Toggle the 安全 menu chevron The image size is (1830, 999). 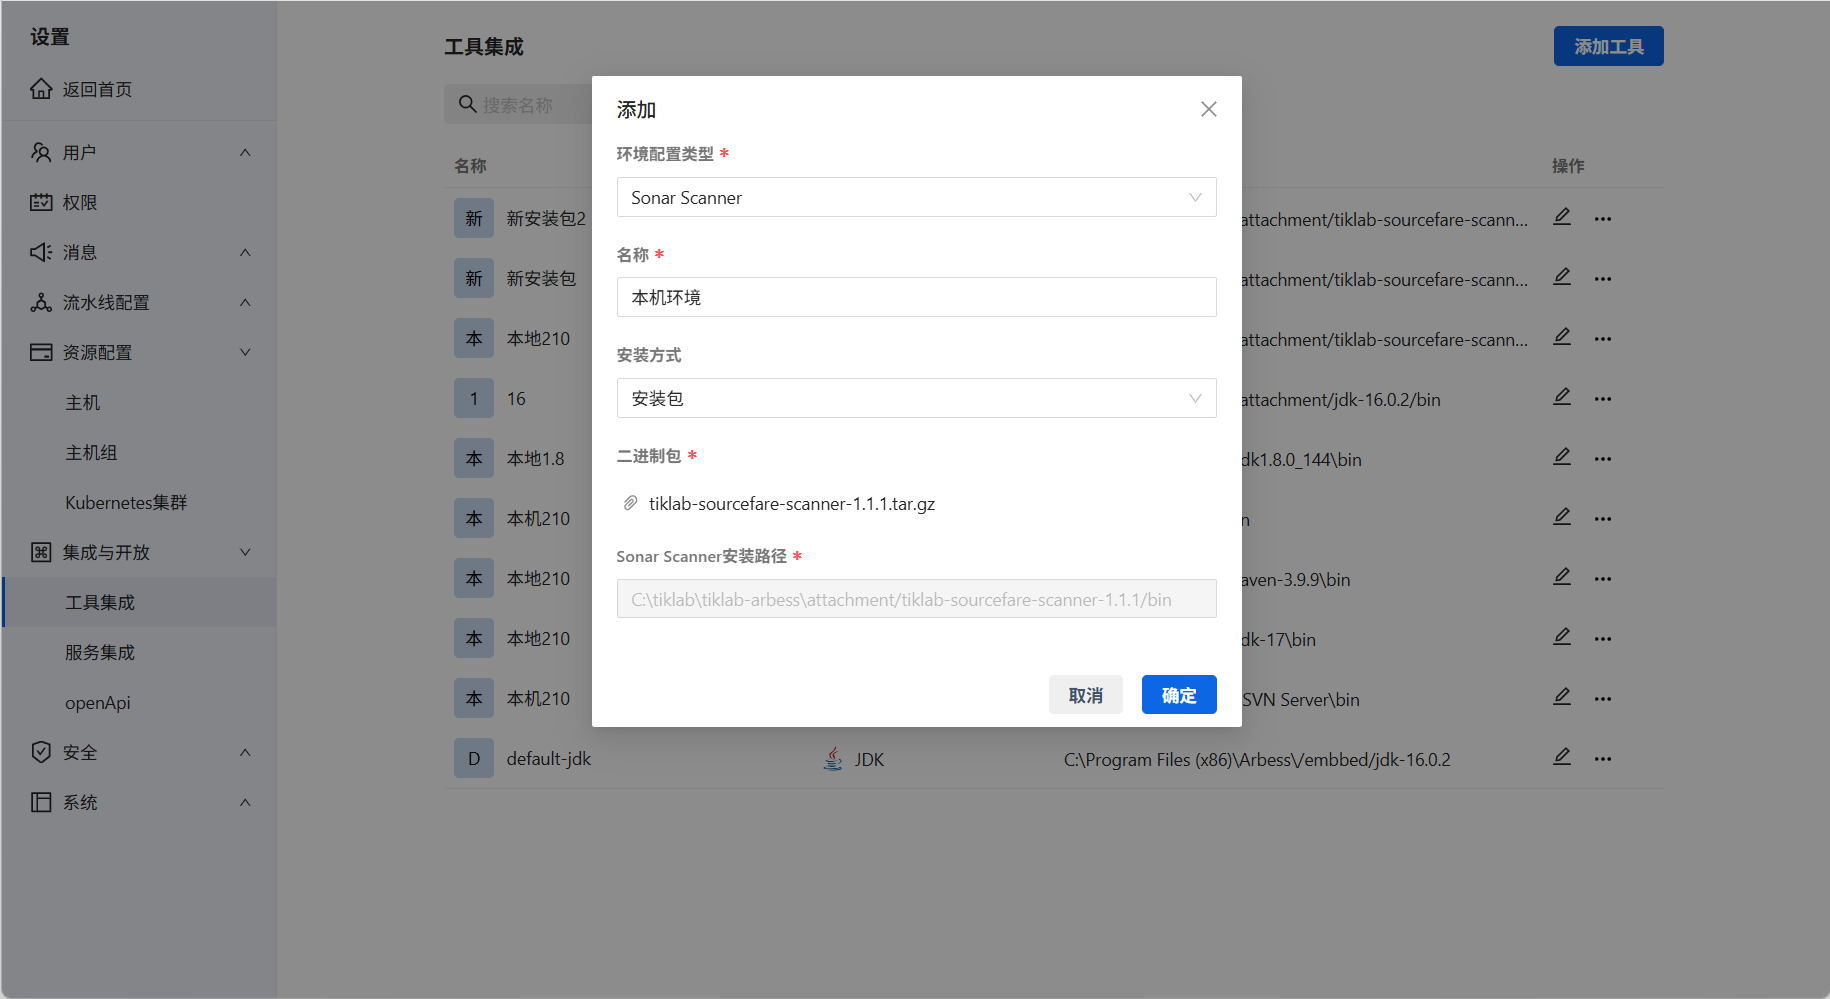[245, 752]
